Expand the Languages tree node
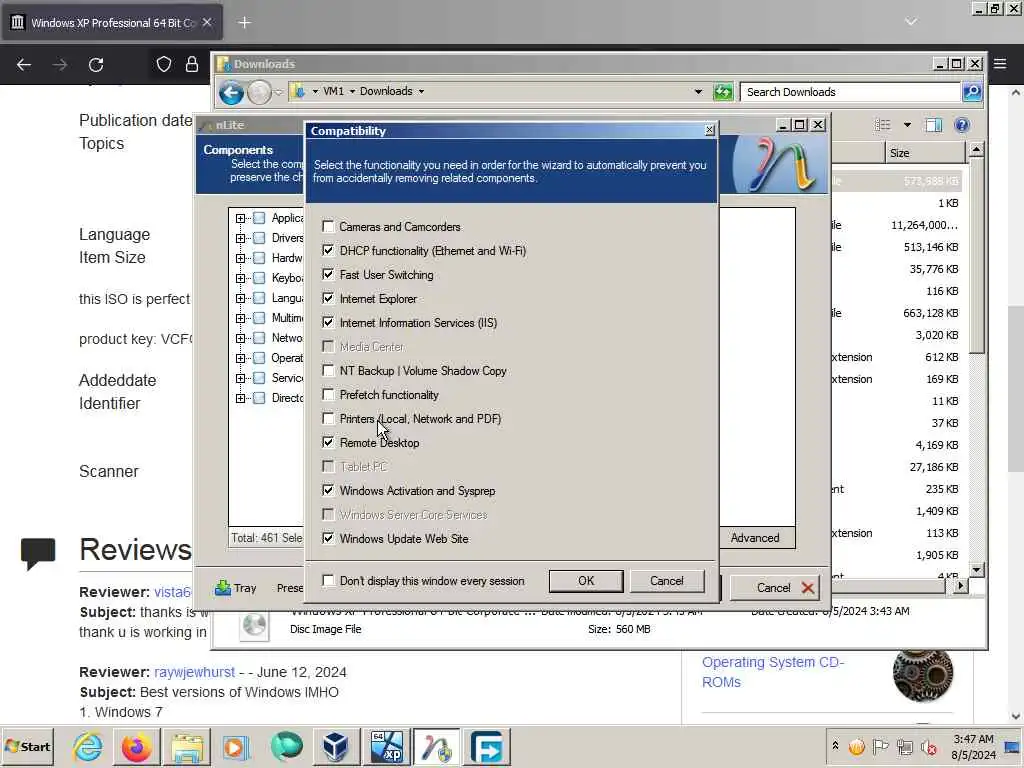The image size is (1024, 768). [x=240, y=298]
